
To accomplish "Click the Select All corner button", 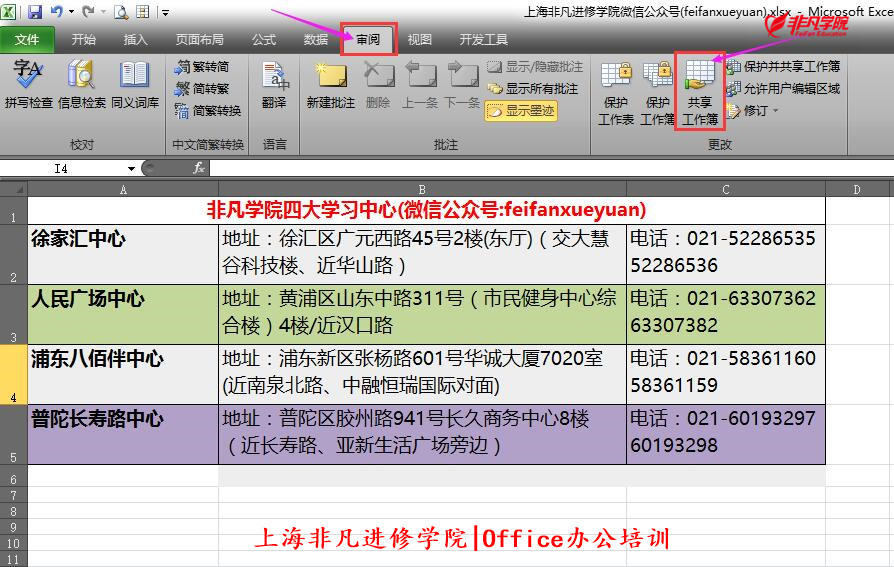I will tap(14, 189).
